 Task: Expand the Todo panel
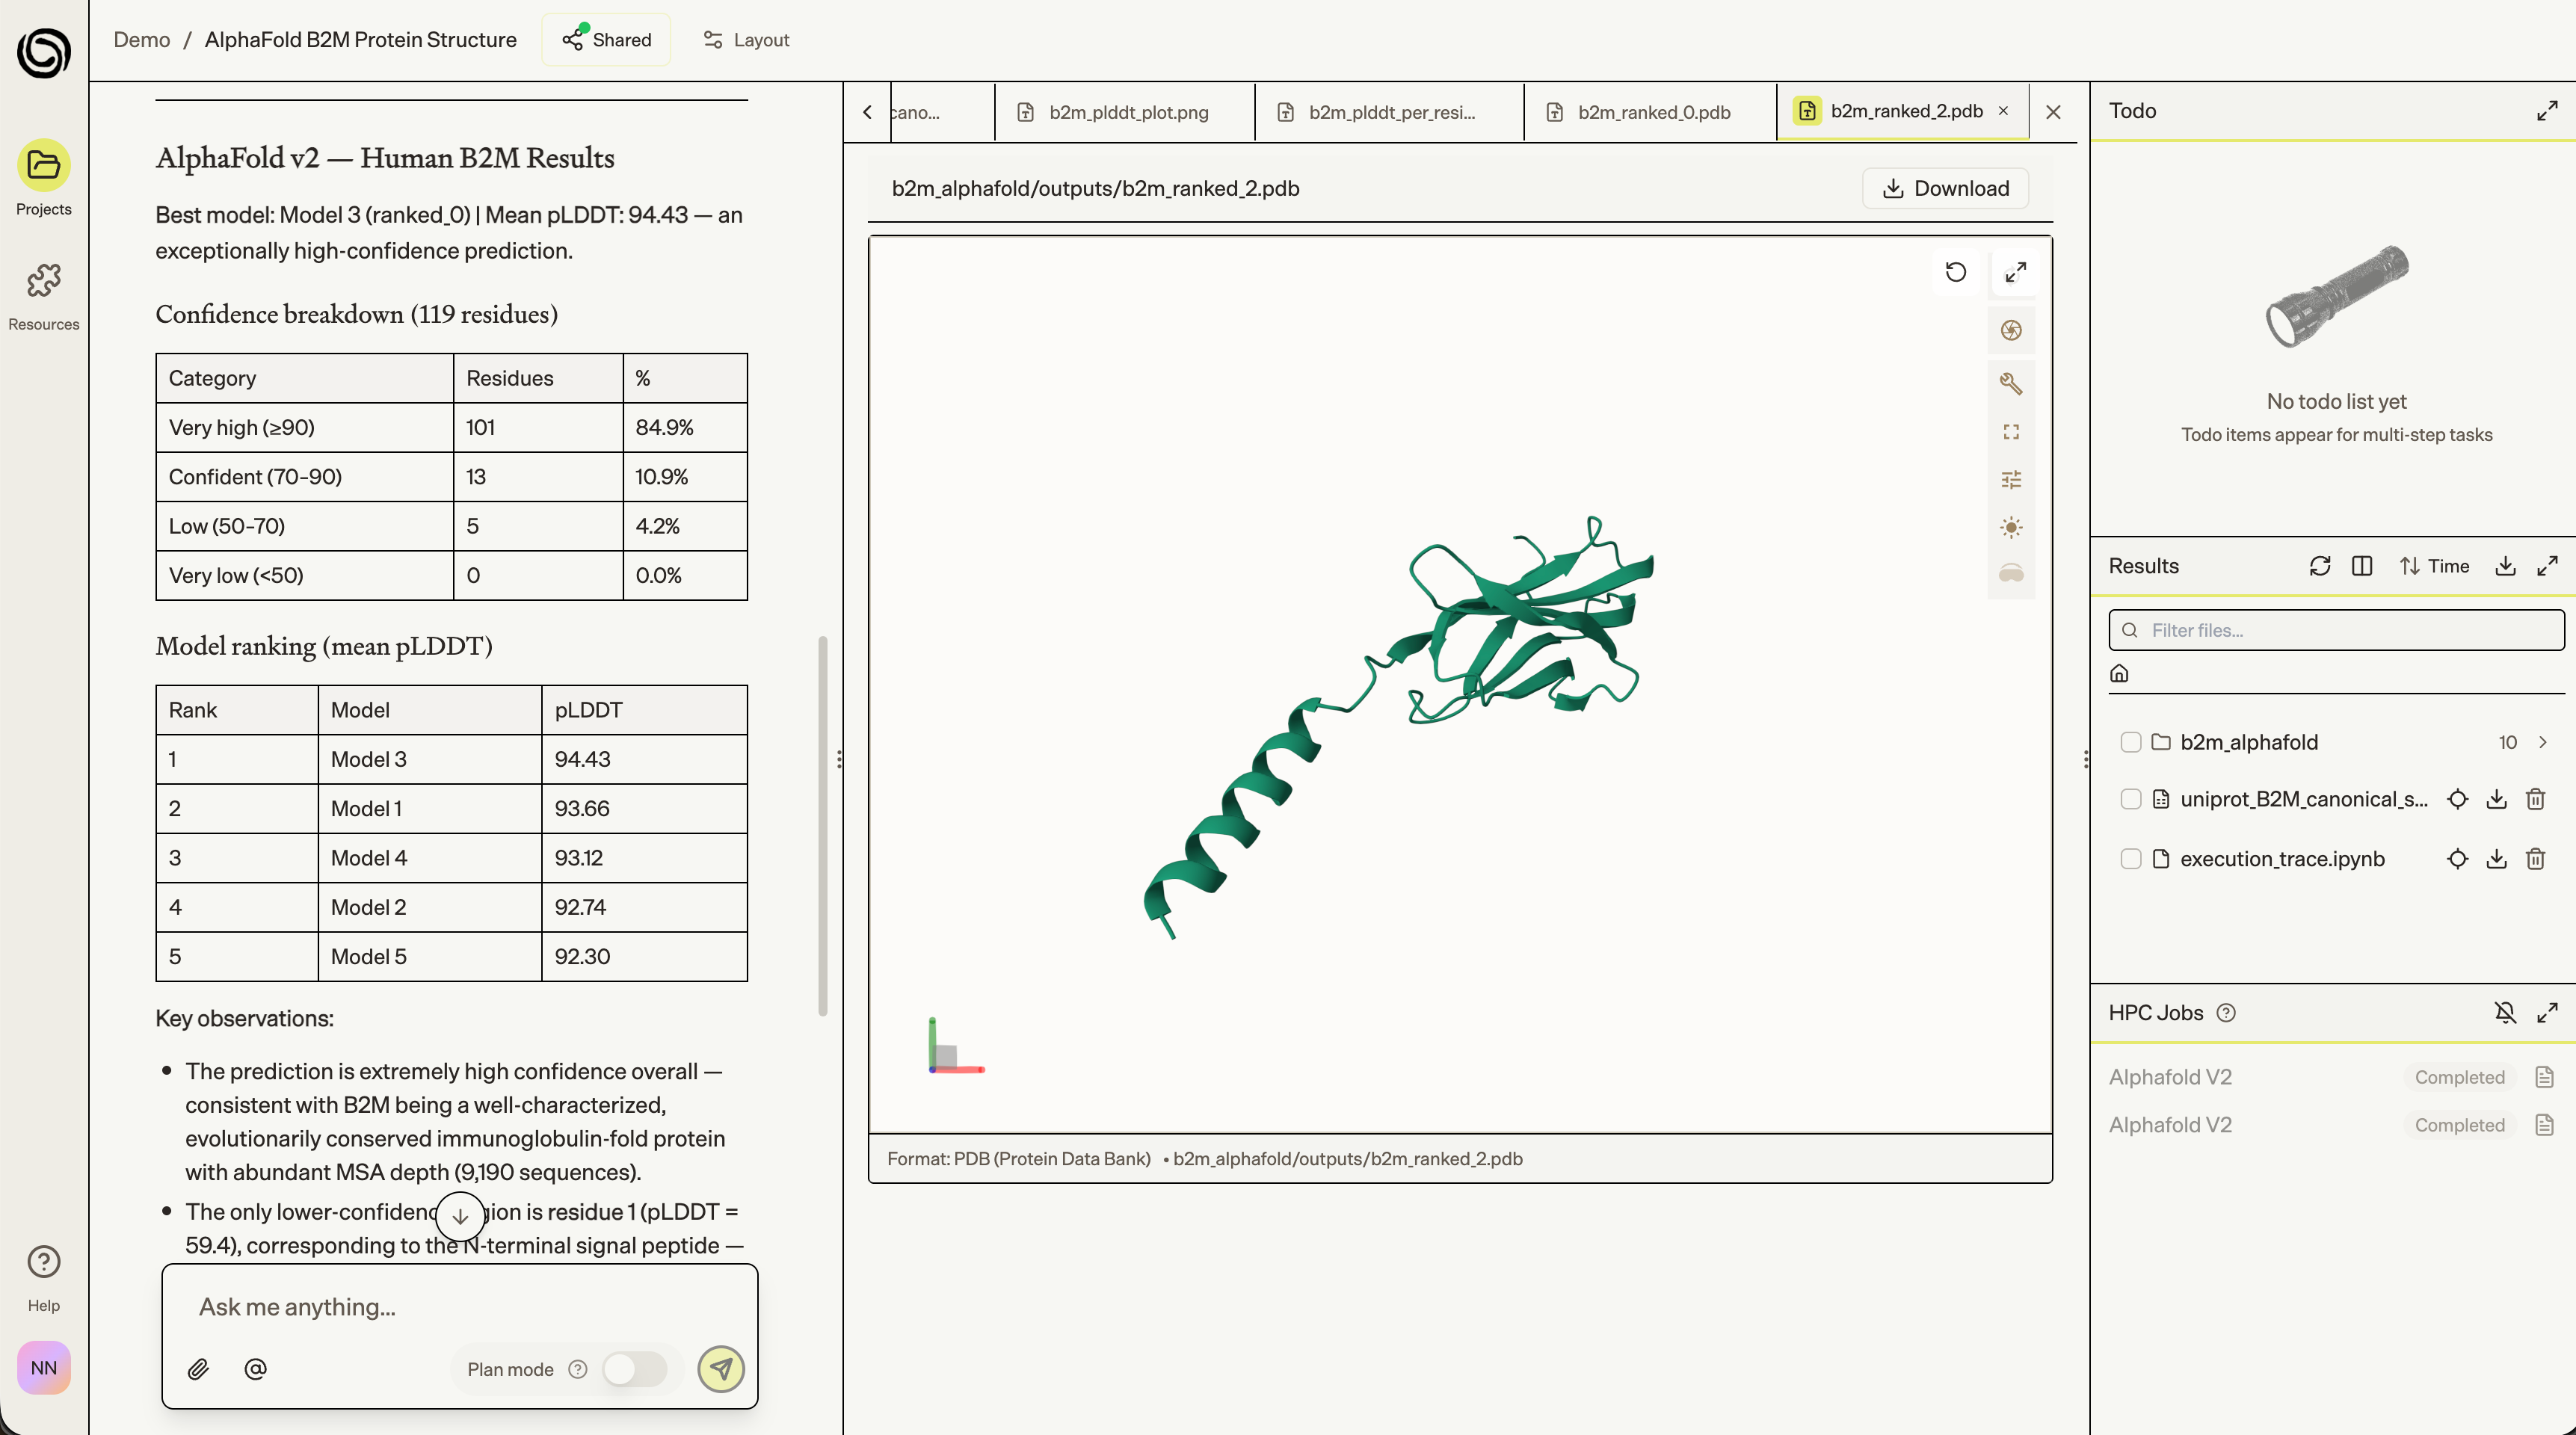click(x=2547, y=111)
